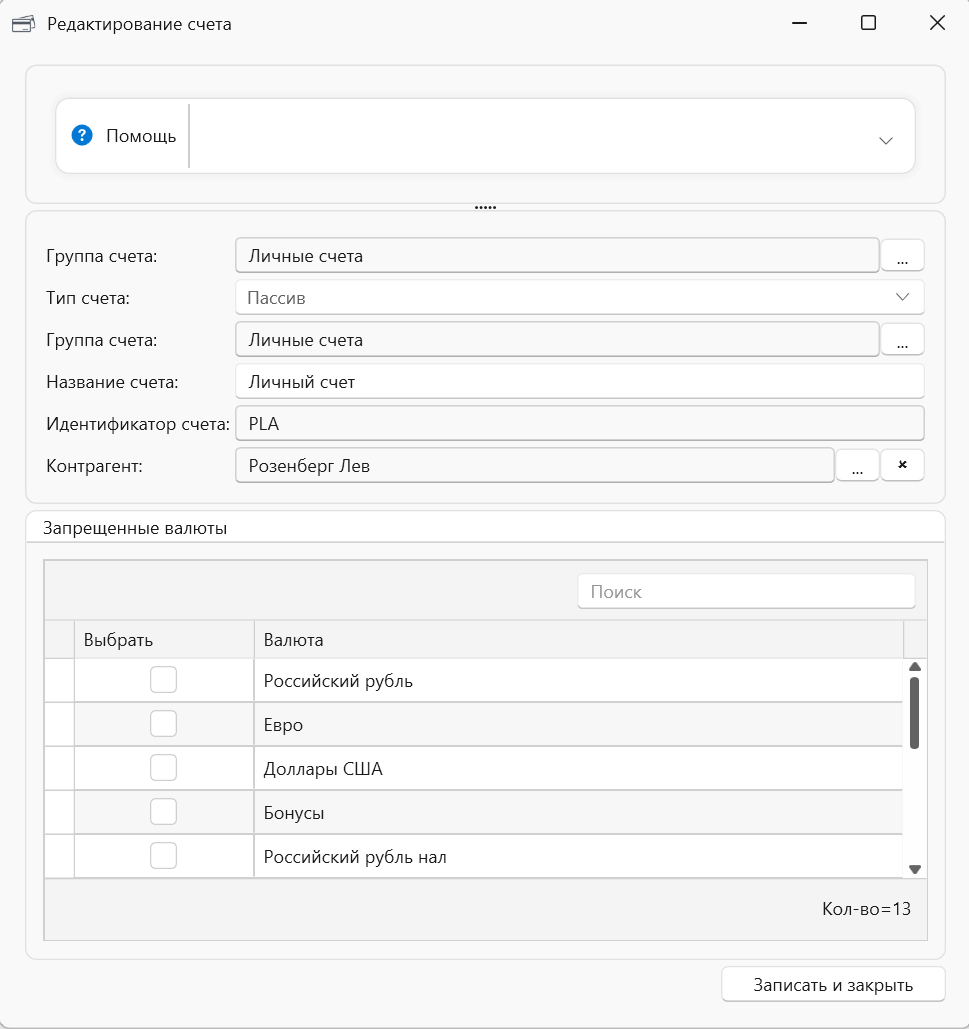Sort by the Валюта column header
The width and height of the screenshot is (969, 1029).
579,640
